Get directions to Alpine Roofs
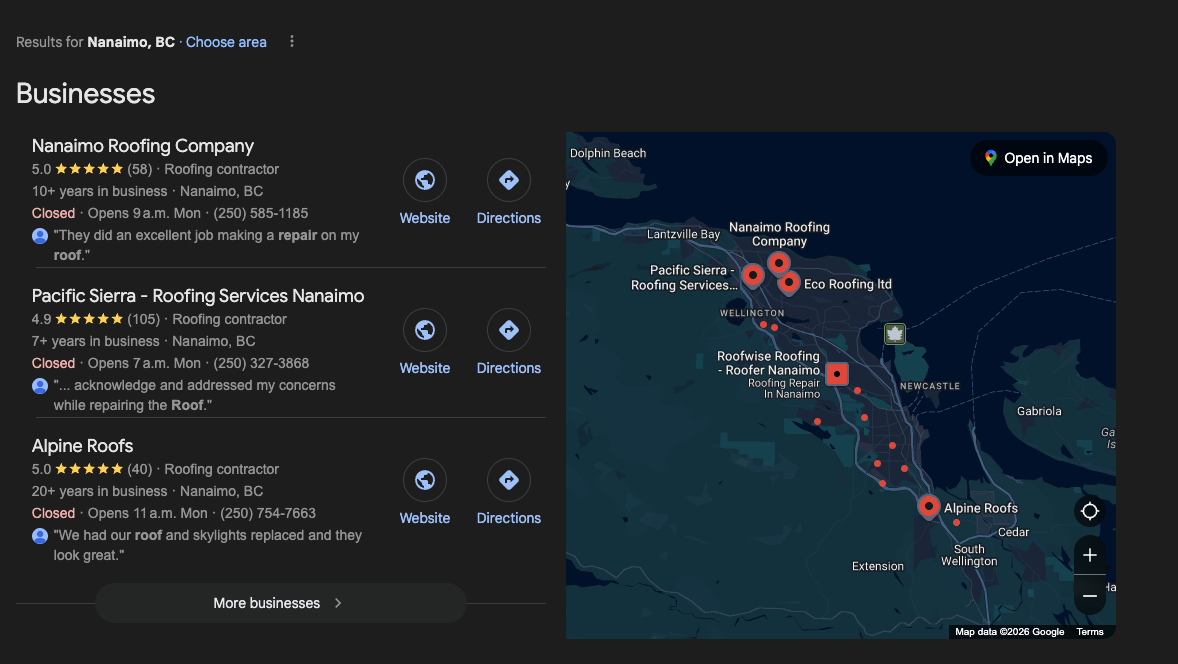The height and width of the screenshot is (664, 1178). [x=509, y=480]
